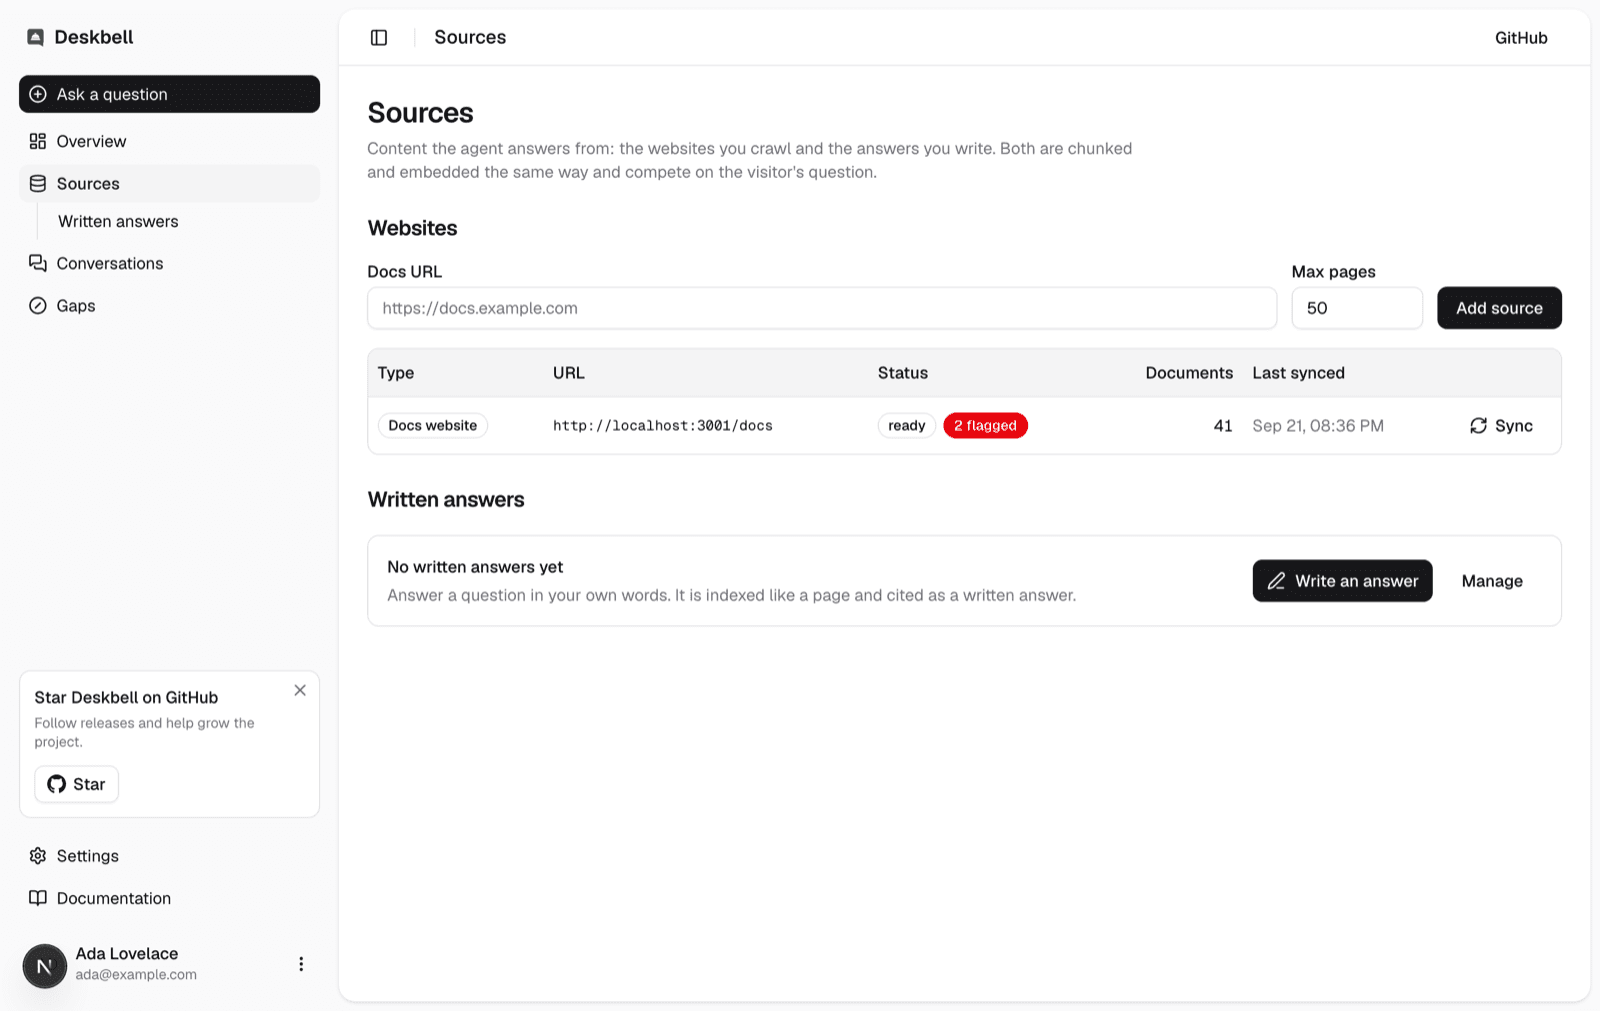Open Written answers in the sidebar
The width and height of the screenshot is (1600, 1011).
point(118,222)
